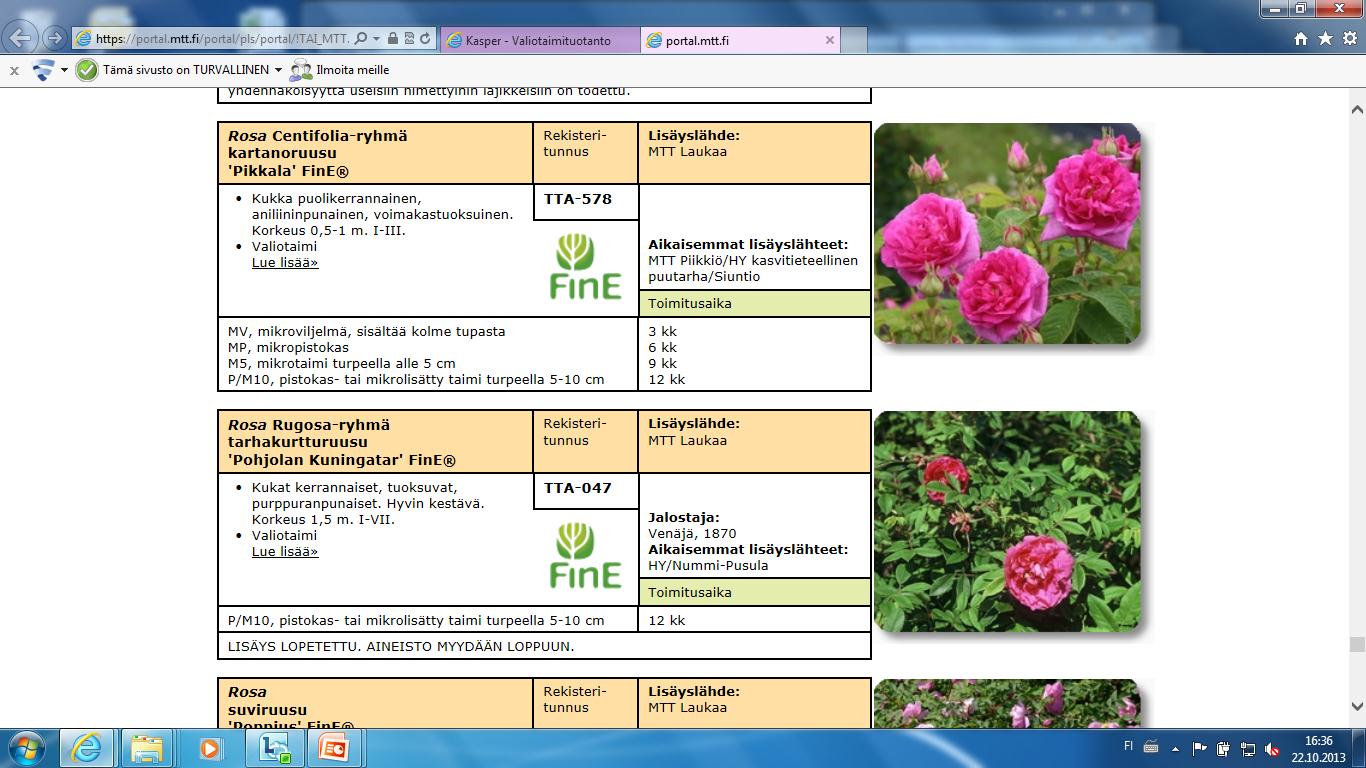
Task: Click 'HY/Nummi-Pusula' source text
Action: [708, 565]
